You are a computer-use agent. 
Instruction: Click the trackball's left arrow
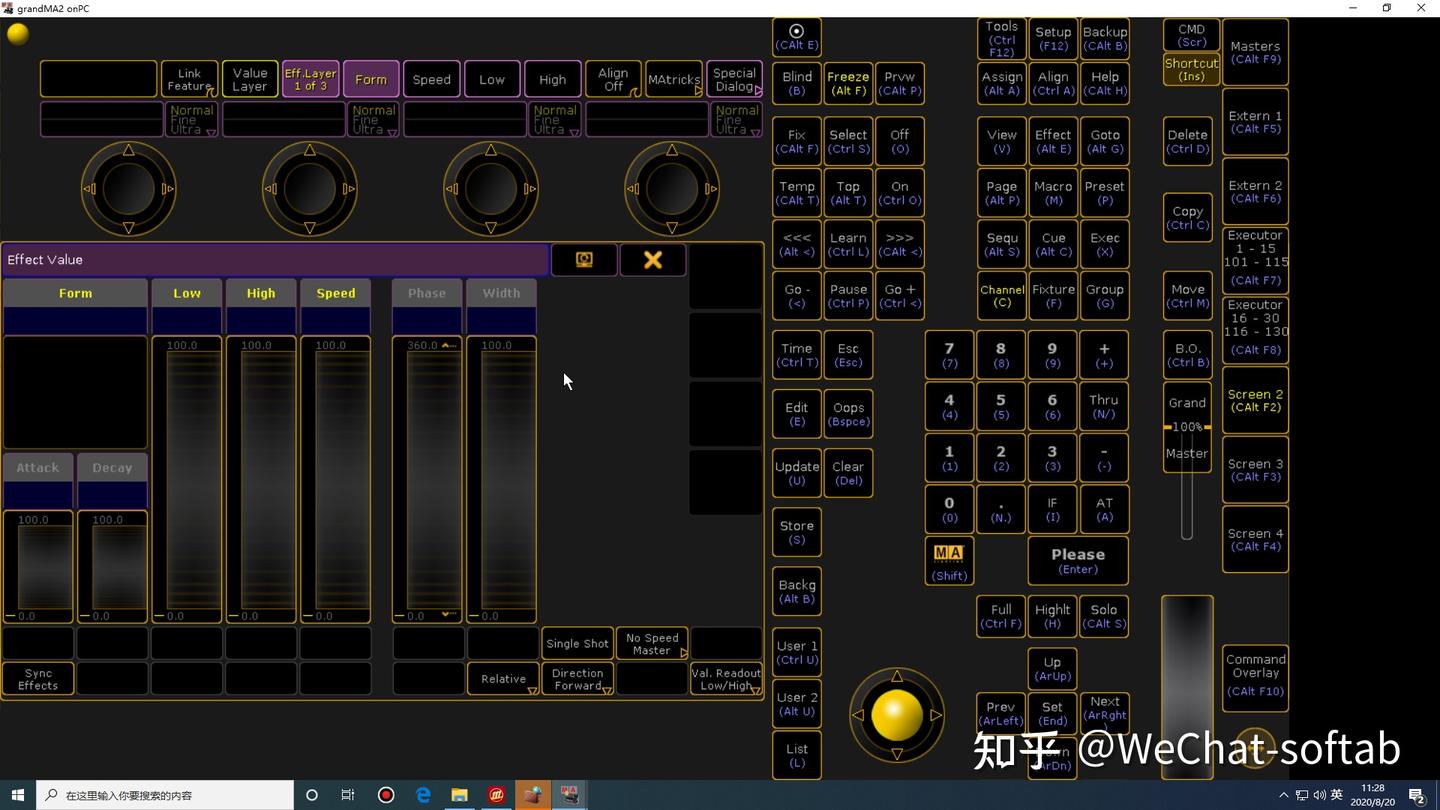pyautogui.click(x=857, y=714)
